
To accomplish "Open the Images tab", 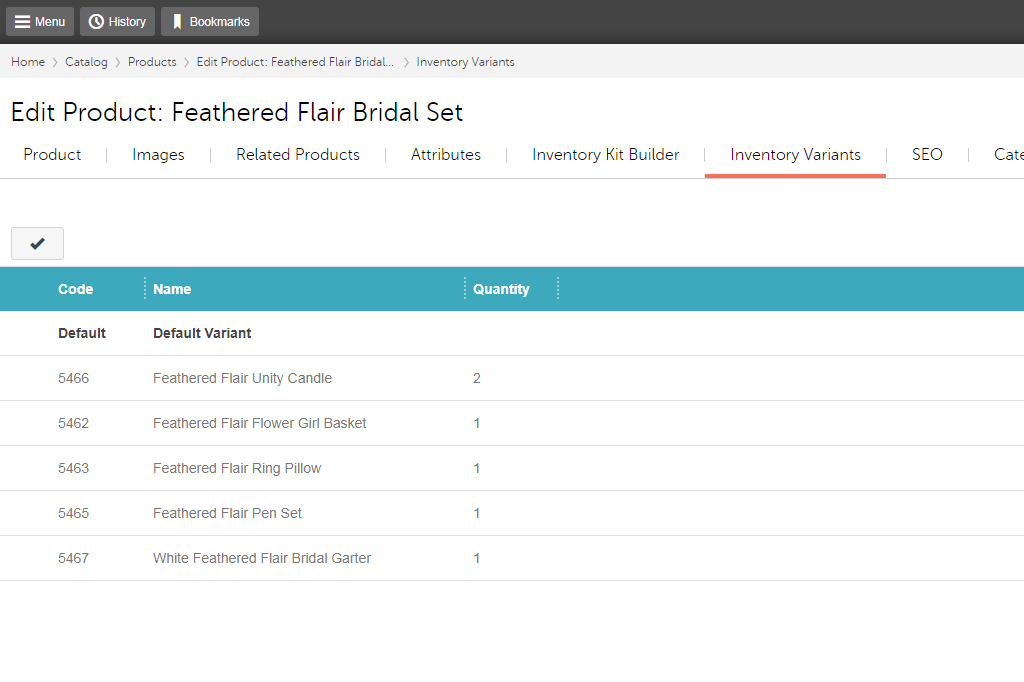I will click(x=158, y=155).
